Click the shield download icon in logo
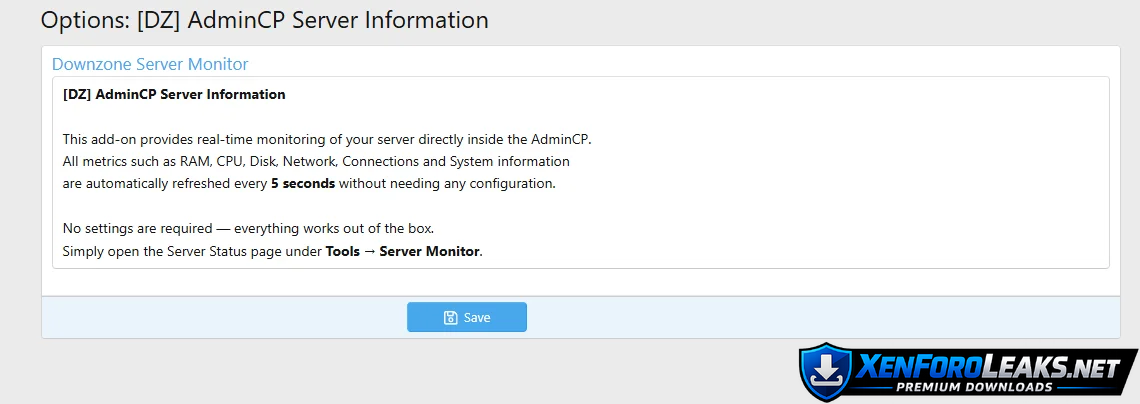This screenshot has height=404, width=1140. click(827, 373)
